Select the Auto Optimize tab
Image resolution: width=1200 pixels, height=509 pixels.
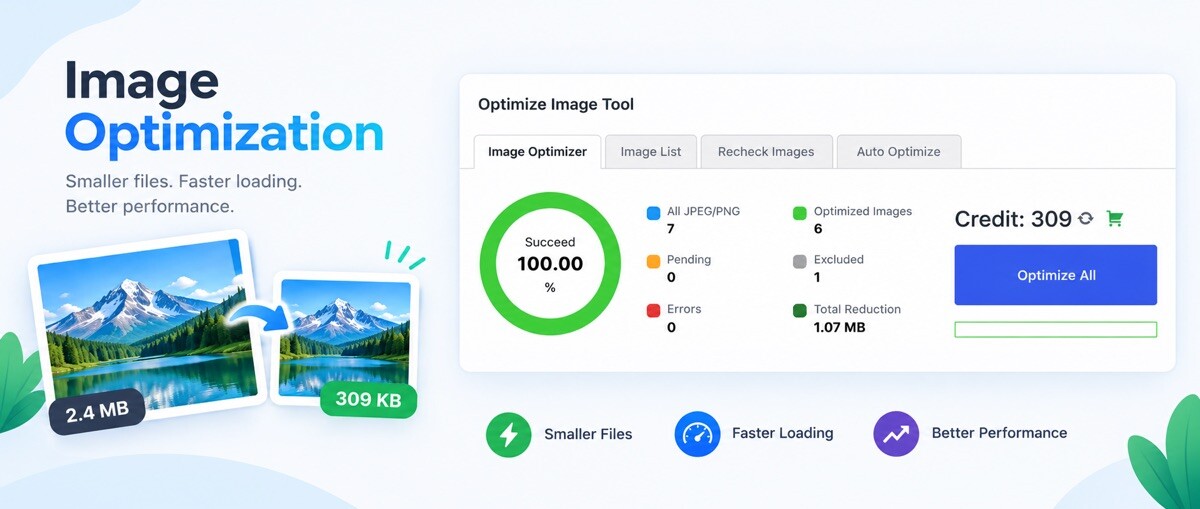(898, 151)
